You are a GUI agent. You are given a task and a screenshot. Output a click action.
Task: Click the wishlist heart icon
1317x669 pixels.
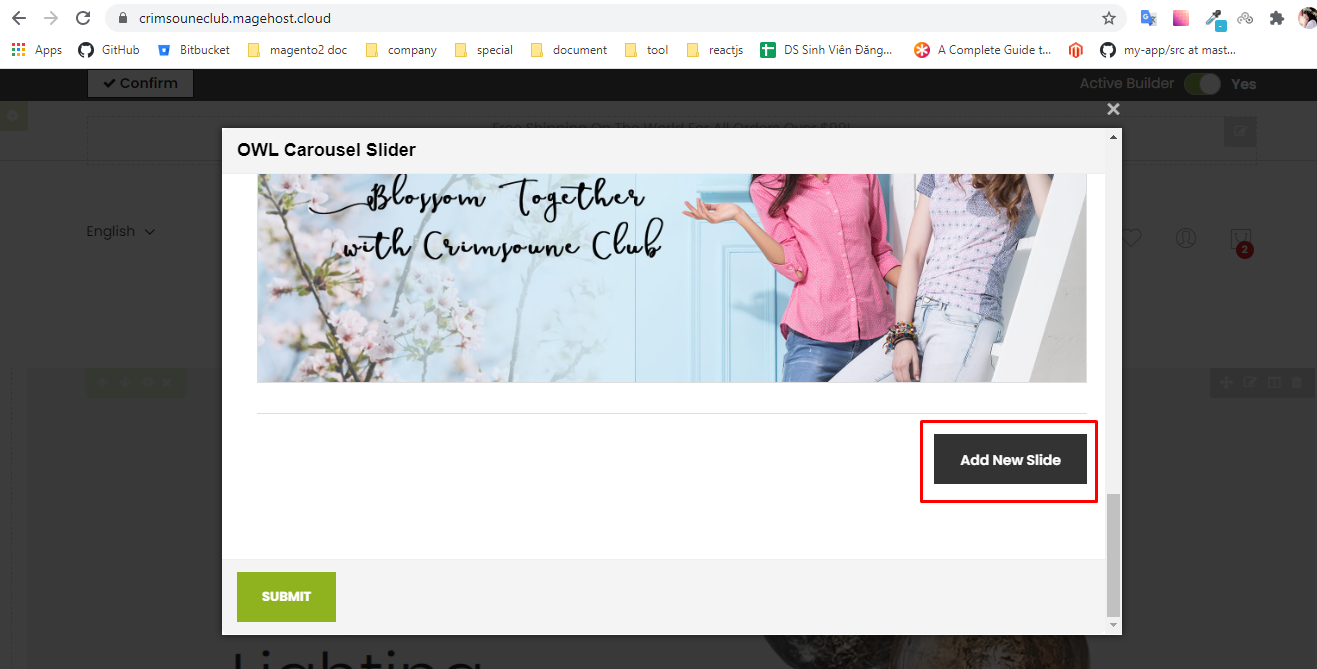coord(1131,238)
